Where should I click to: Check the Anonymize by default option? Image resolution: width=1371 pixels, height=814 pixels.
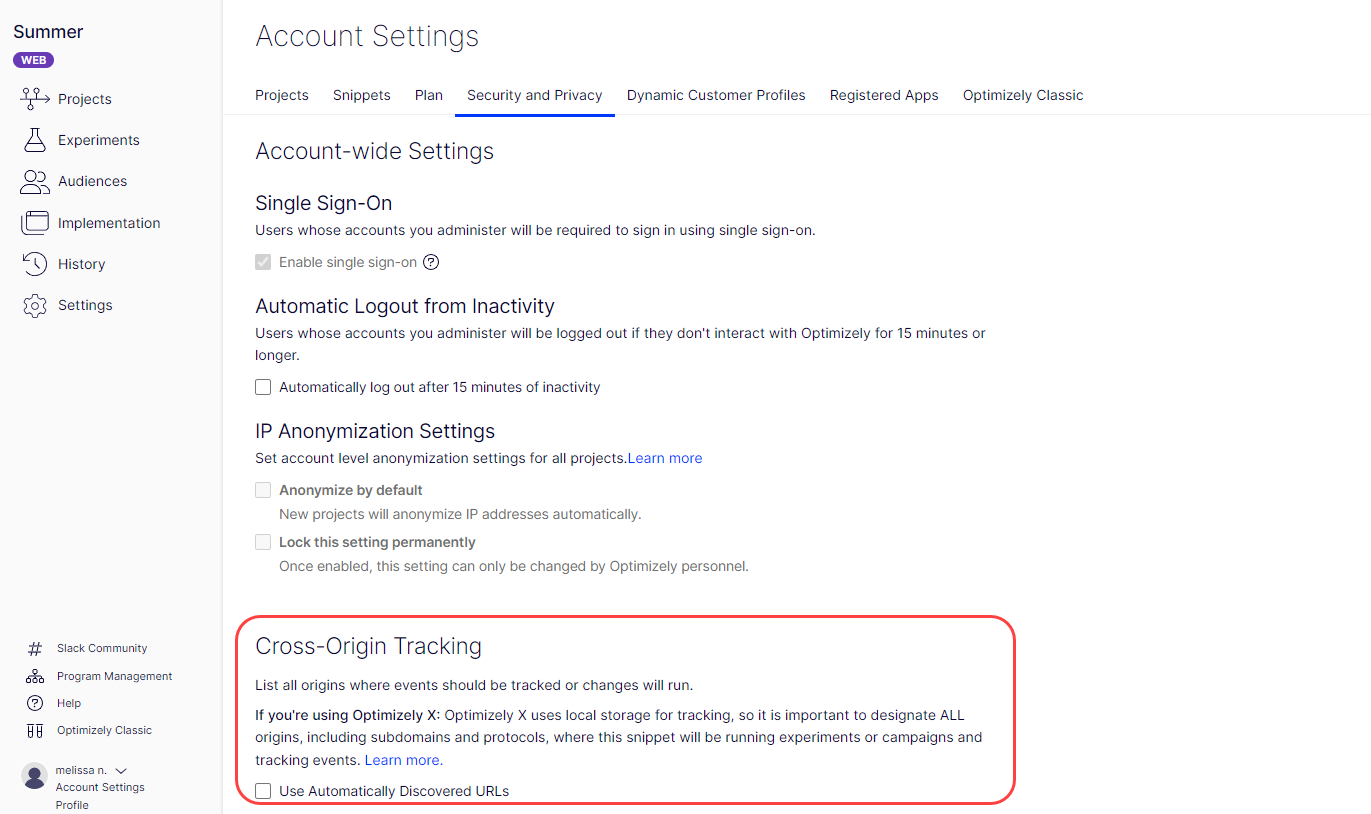(x=263, y=489)
